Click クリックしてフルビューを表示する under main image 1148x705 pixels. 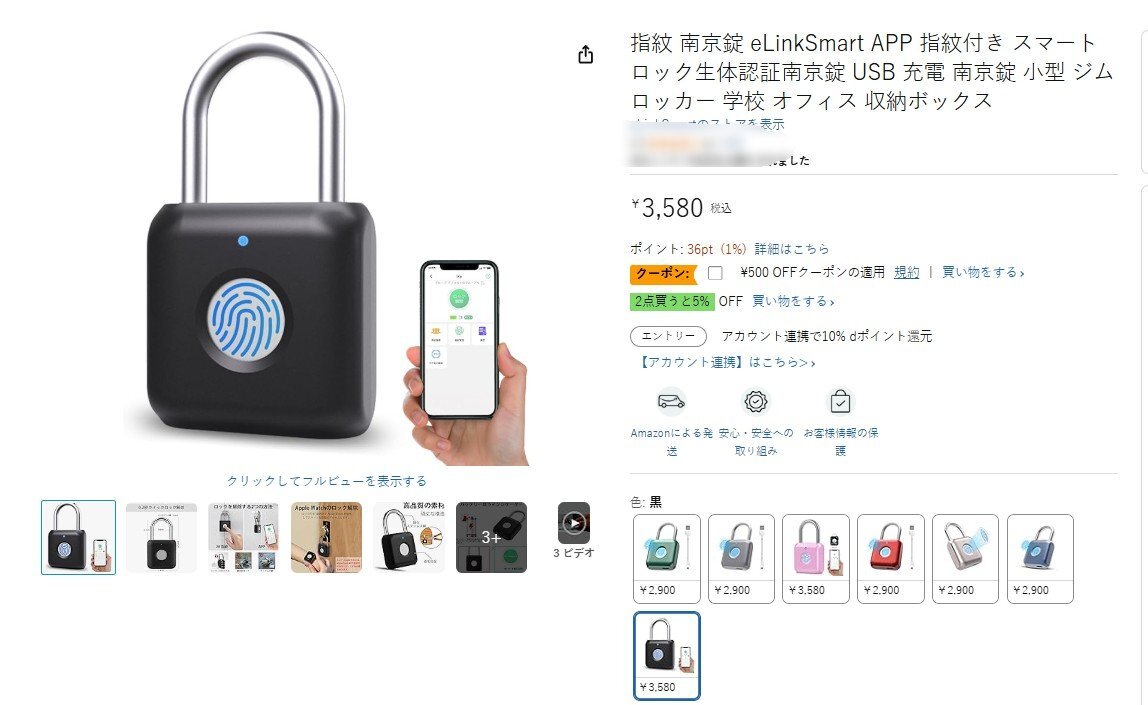[327, 481]
